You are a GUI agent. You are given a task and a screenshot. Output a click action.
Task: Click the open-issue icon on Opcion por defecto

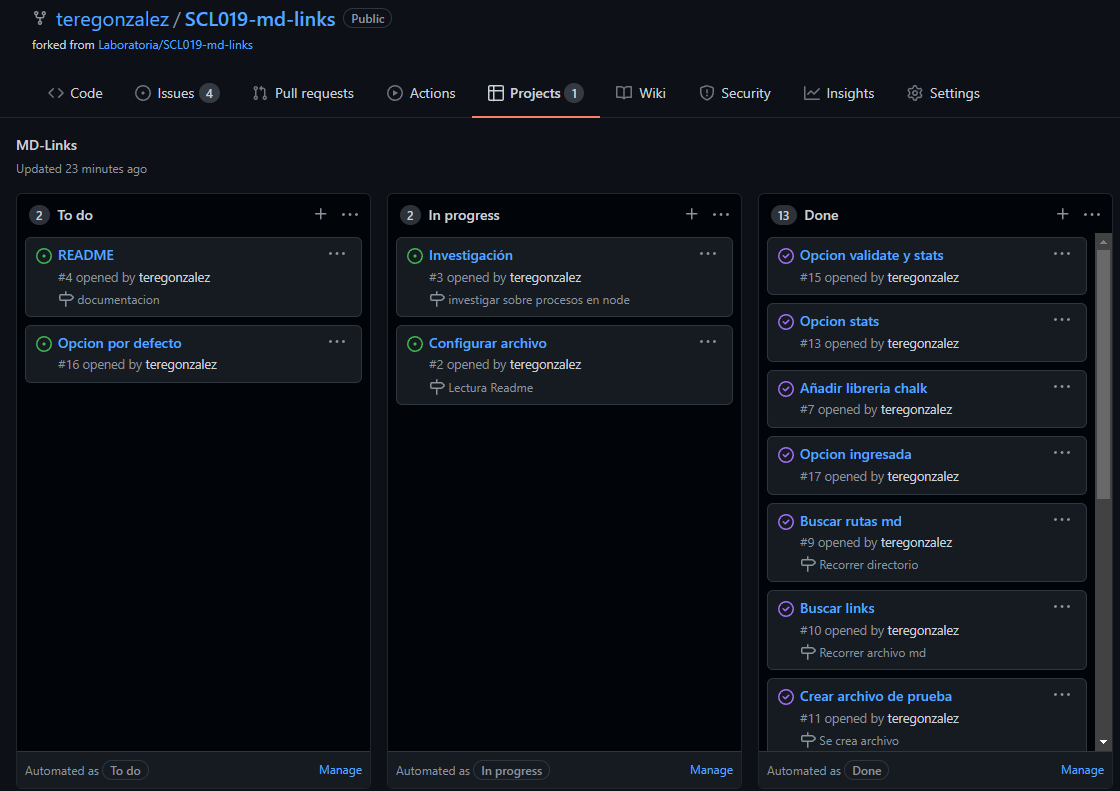[x=44, y=344]
